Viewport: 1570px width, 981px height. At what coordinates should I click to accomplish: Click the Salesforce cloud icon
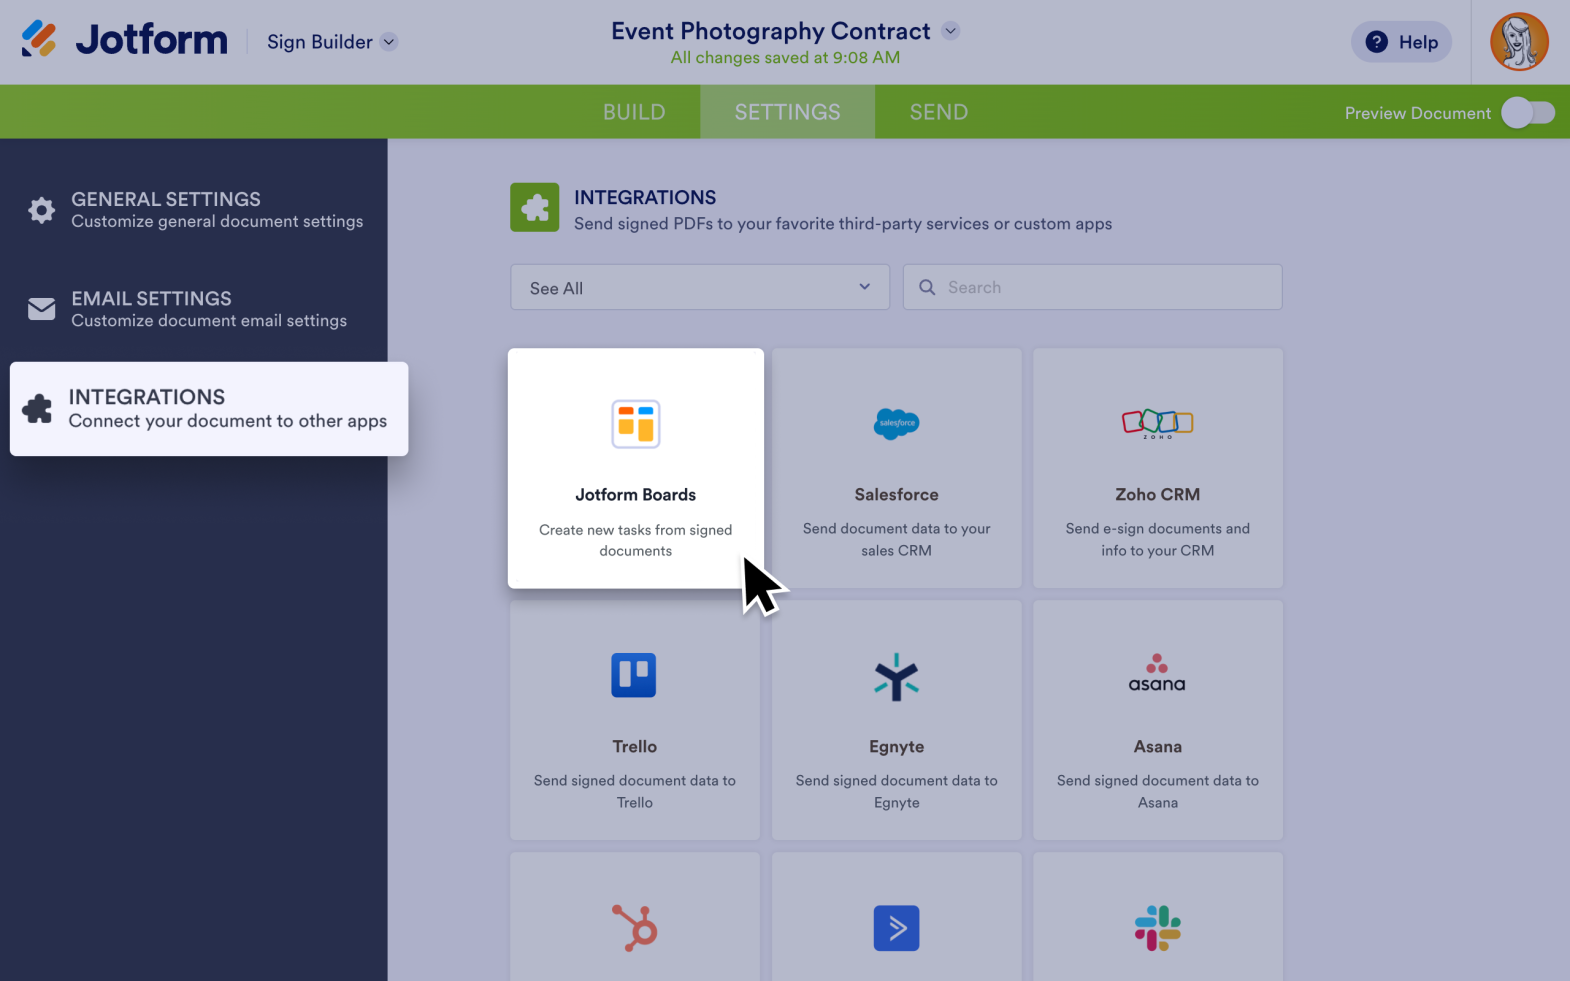tap(897, 423)
